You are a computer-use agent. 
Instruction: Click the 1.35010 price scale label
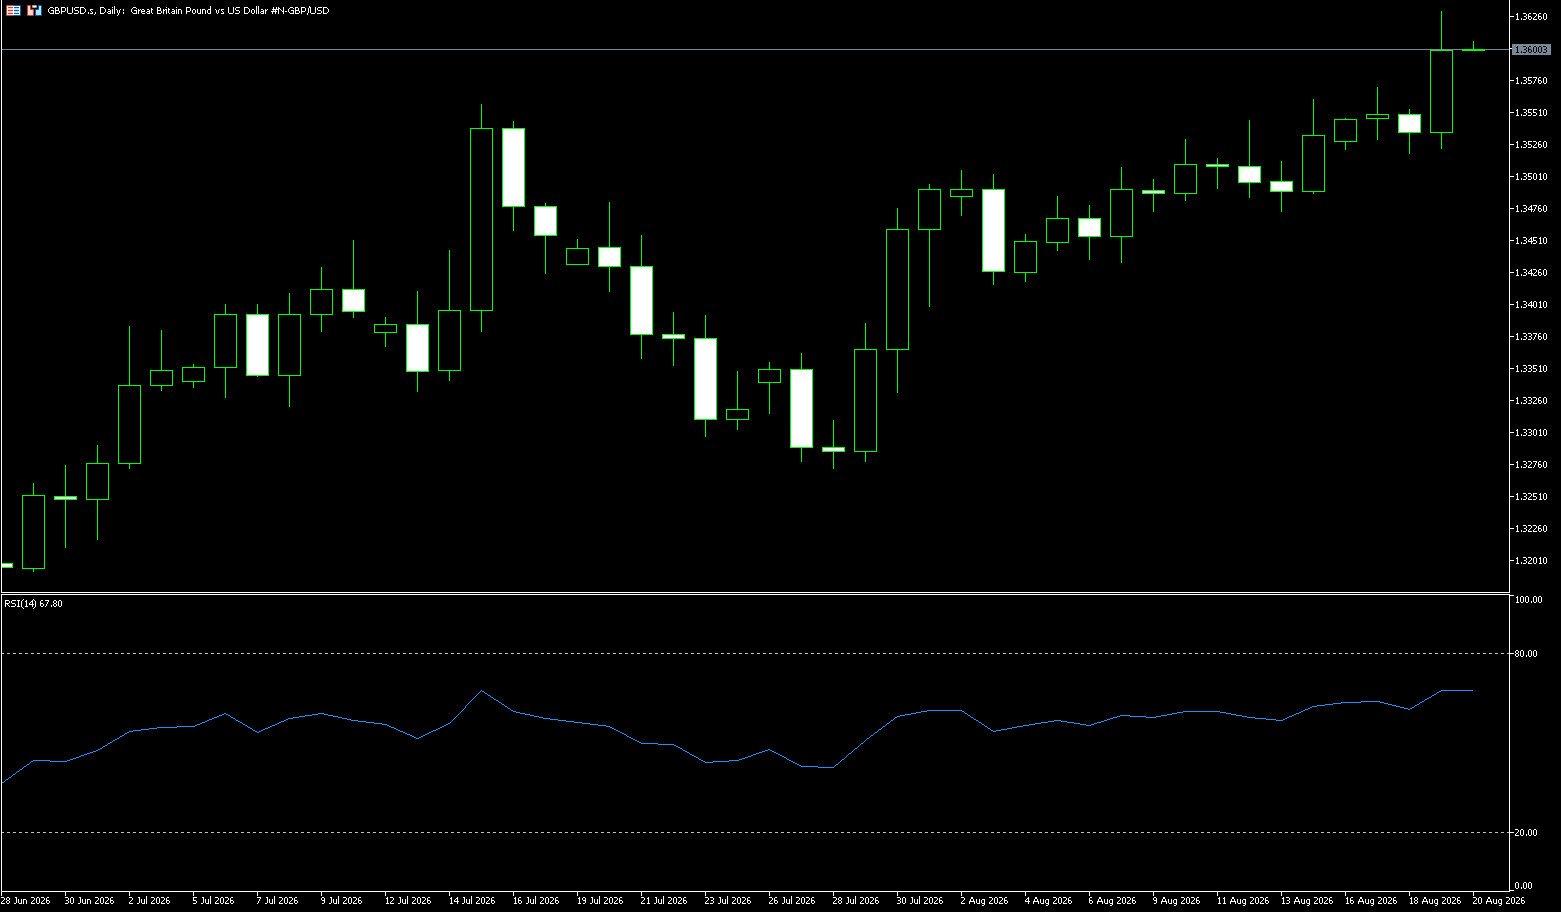(x=1531, y=177)
